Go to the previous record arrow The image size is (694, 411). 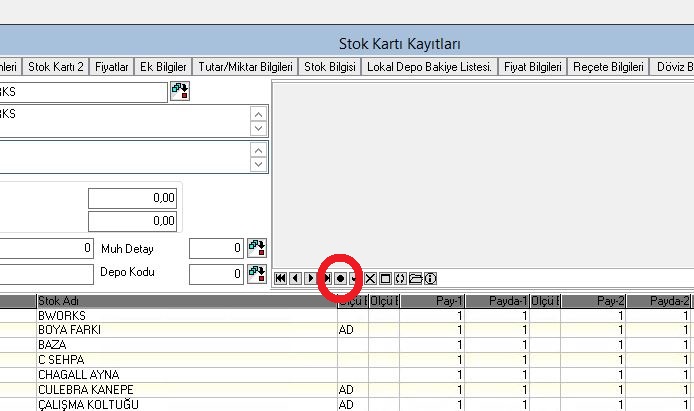tap(295, 278)
